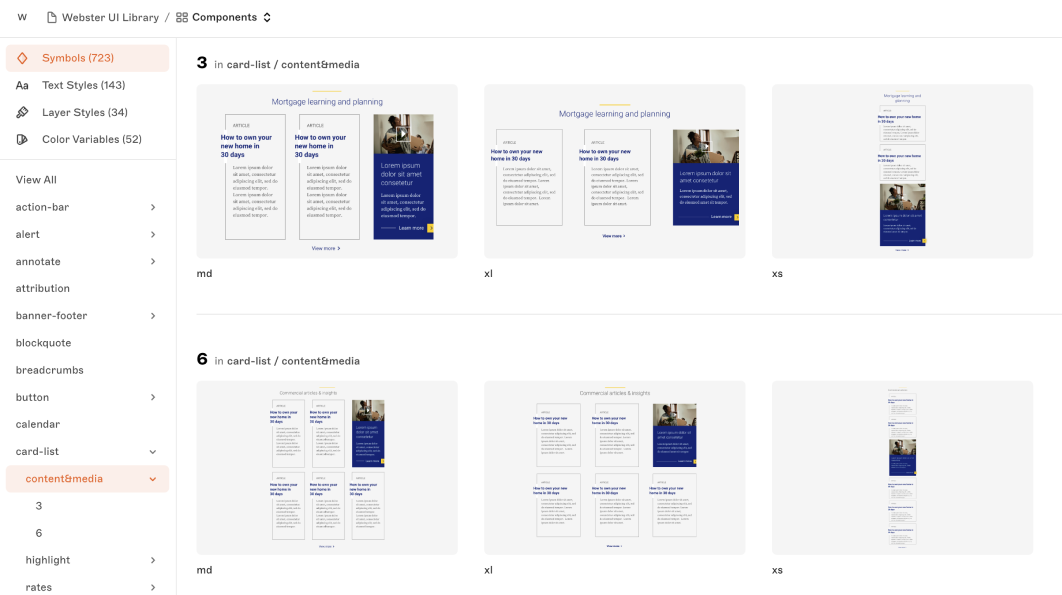Select the calendar component
1062x595 pixels.
38,424
